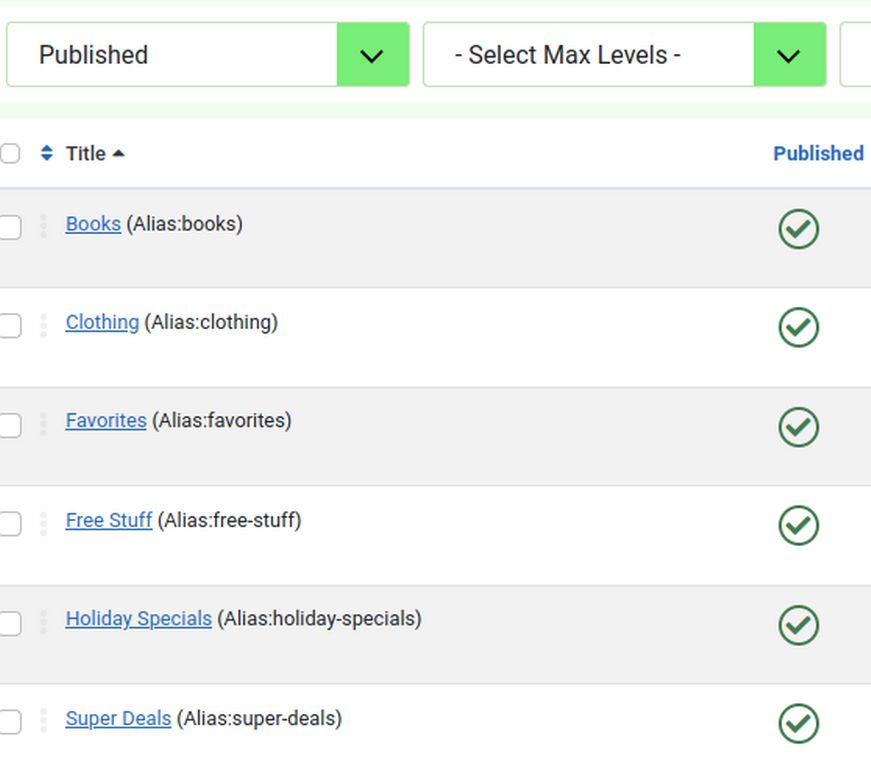Viewport: 871px width, 766px height.
Task: Click the drag handle beside Free Stuff
Action: pos(43,523)
